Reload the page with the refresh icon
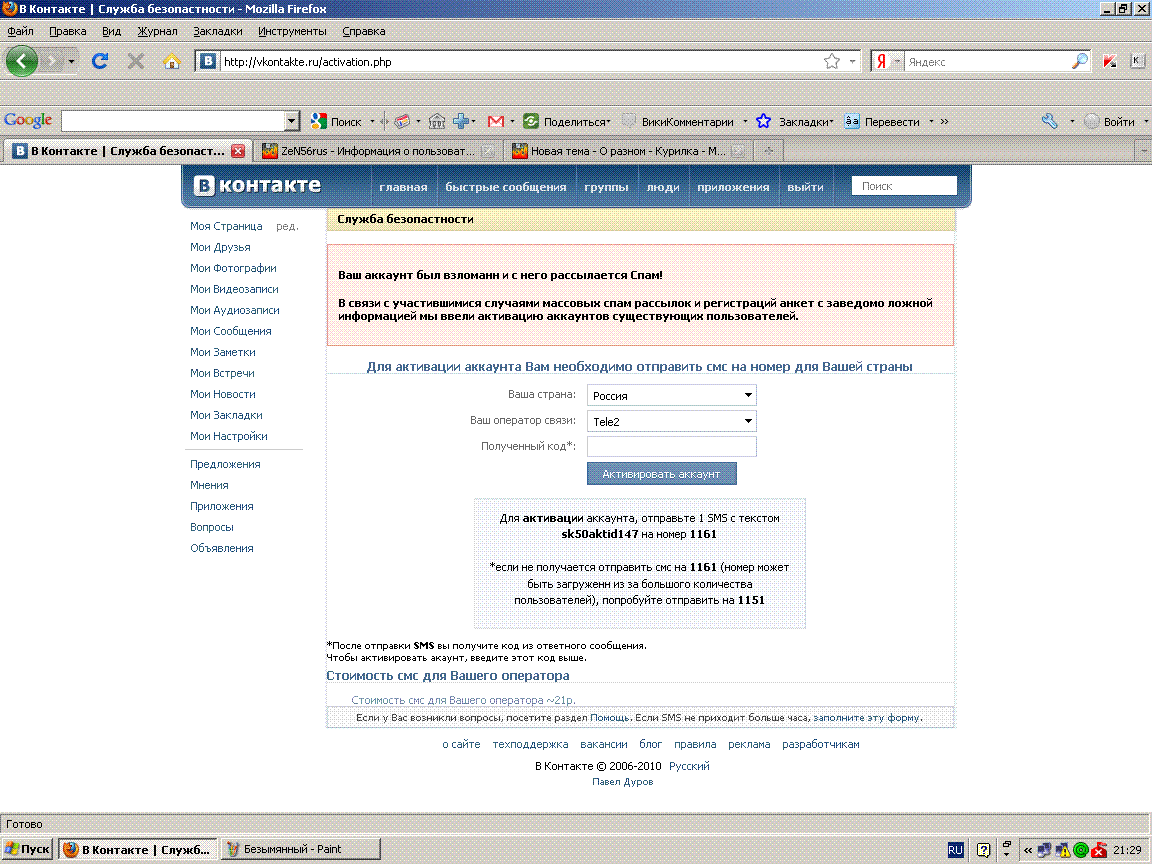 point(100,61)
